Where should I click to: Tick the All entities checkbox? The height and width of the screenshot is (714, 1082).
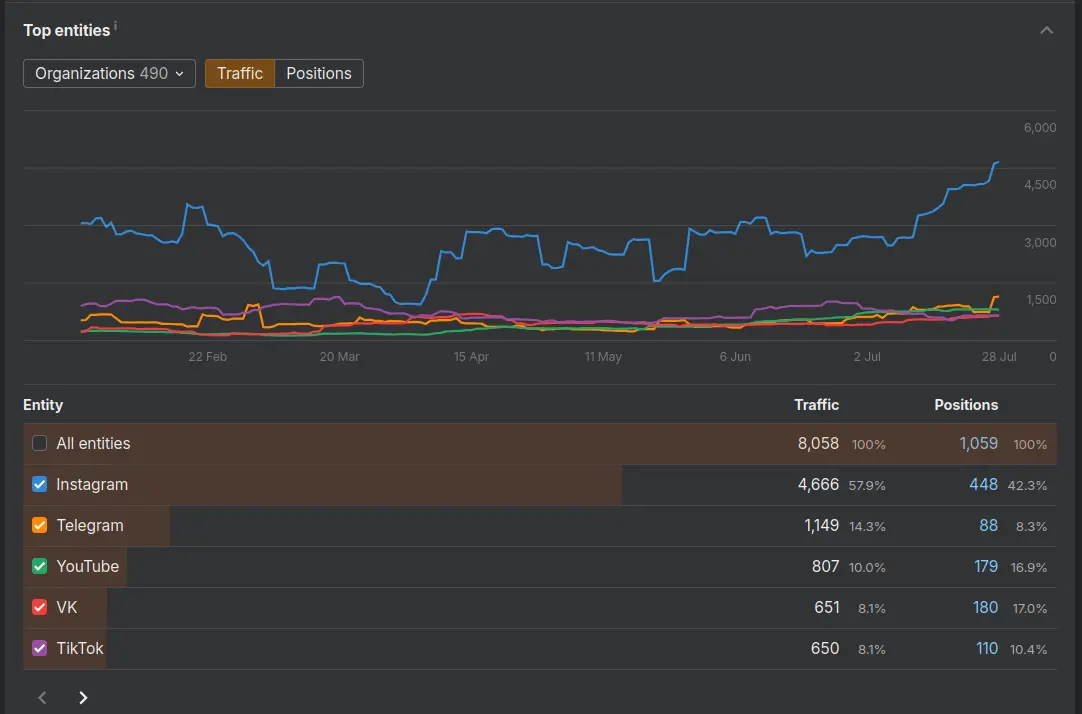pyautogui.click(x=39, y=443)
